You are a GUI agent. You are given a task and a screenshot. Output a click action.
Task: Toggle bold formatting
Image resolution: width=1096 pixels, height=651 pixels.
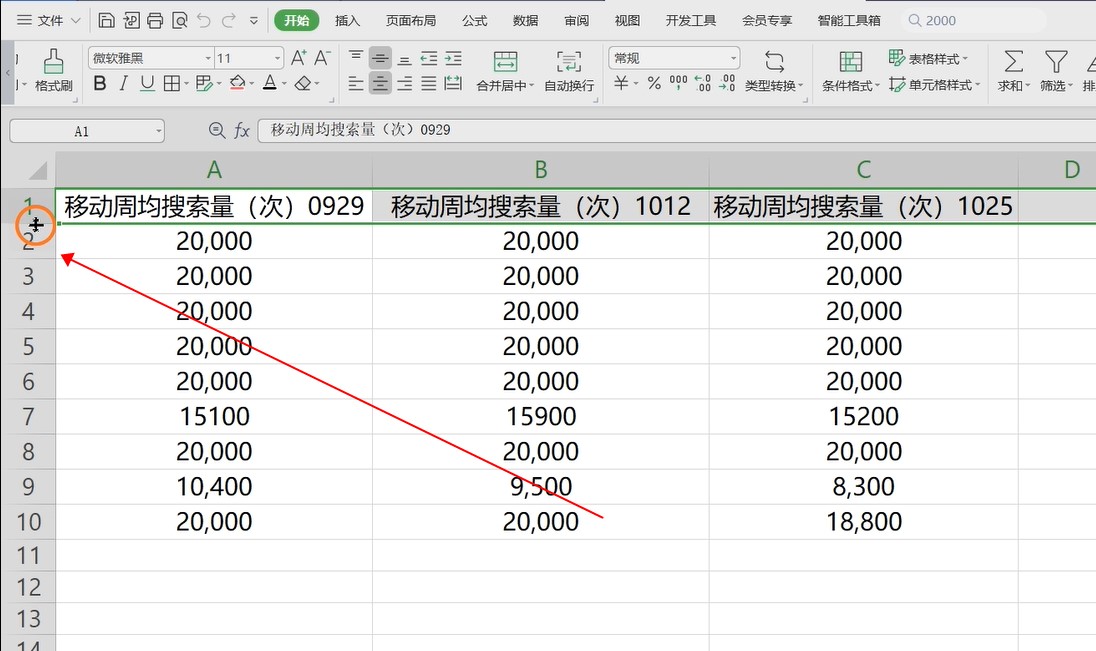[x=100, y=84]
